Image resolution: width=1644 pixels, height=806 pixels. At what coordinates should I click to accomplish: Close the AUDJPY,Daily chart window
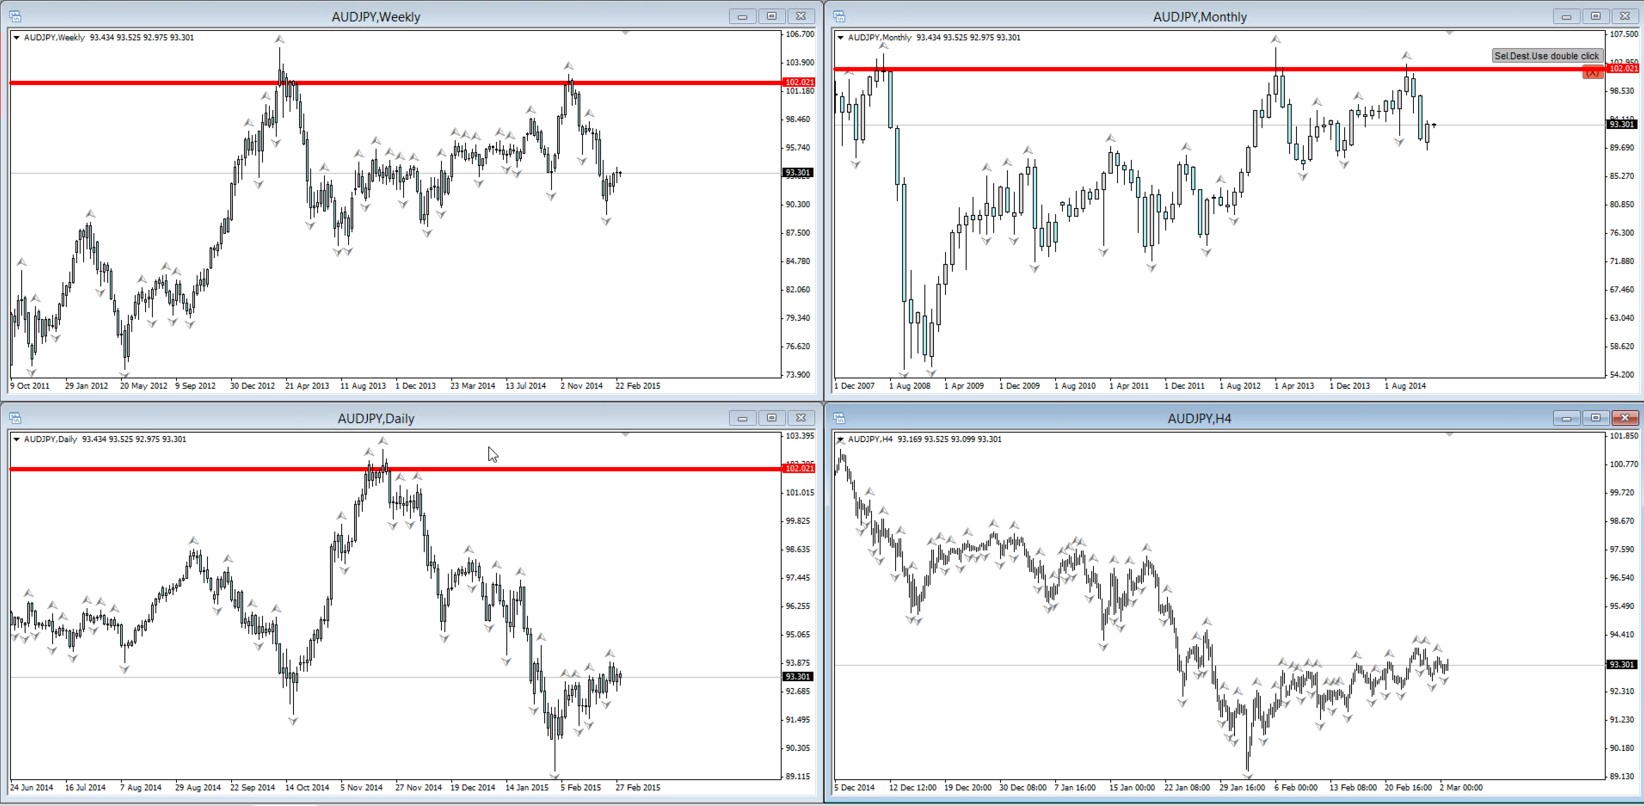click(801, 418)
